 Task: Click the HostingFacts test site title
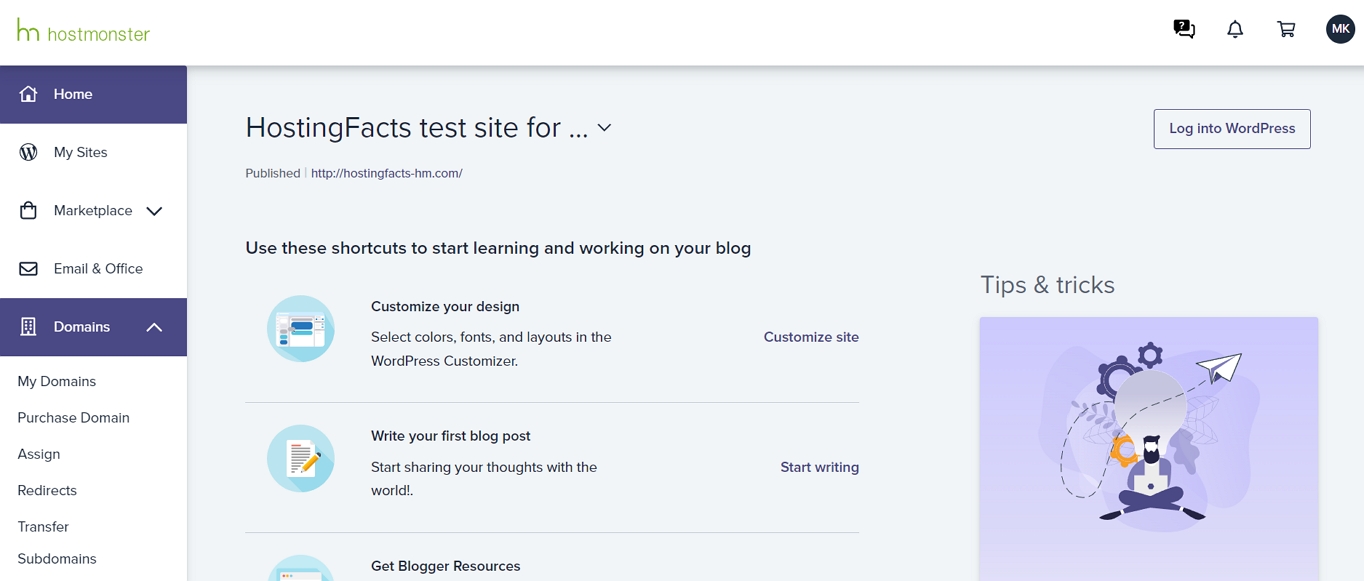click(417, 128)
